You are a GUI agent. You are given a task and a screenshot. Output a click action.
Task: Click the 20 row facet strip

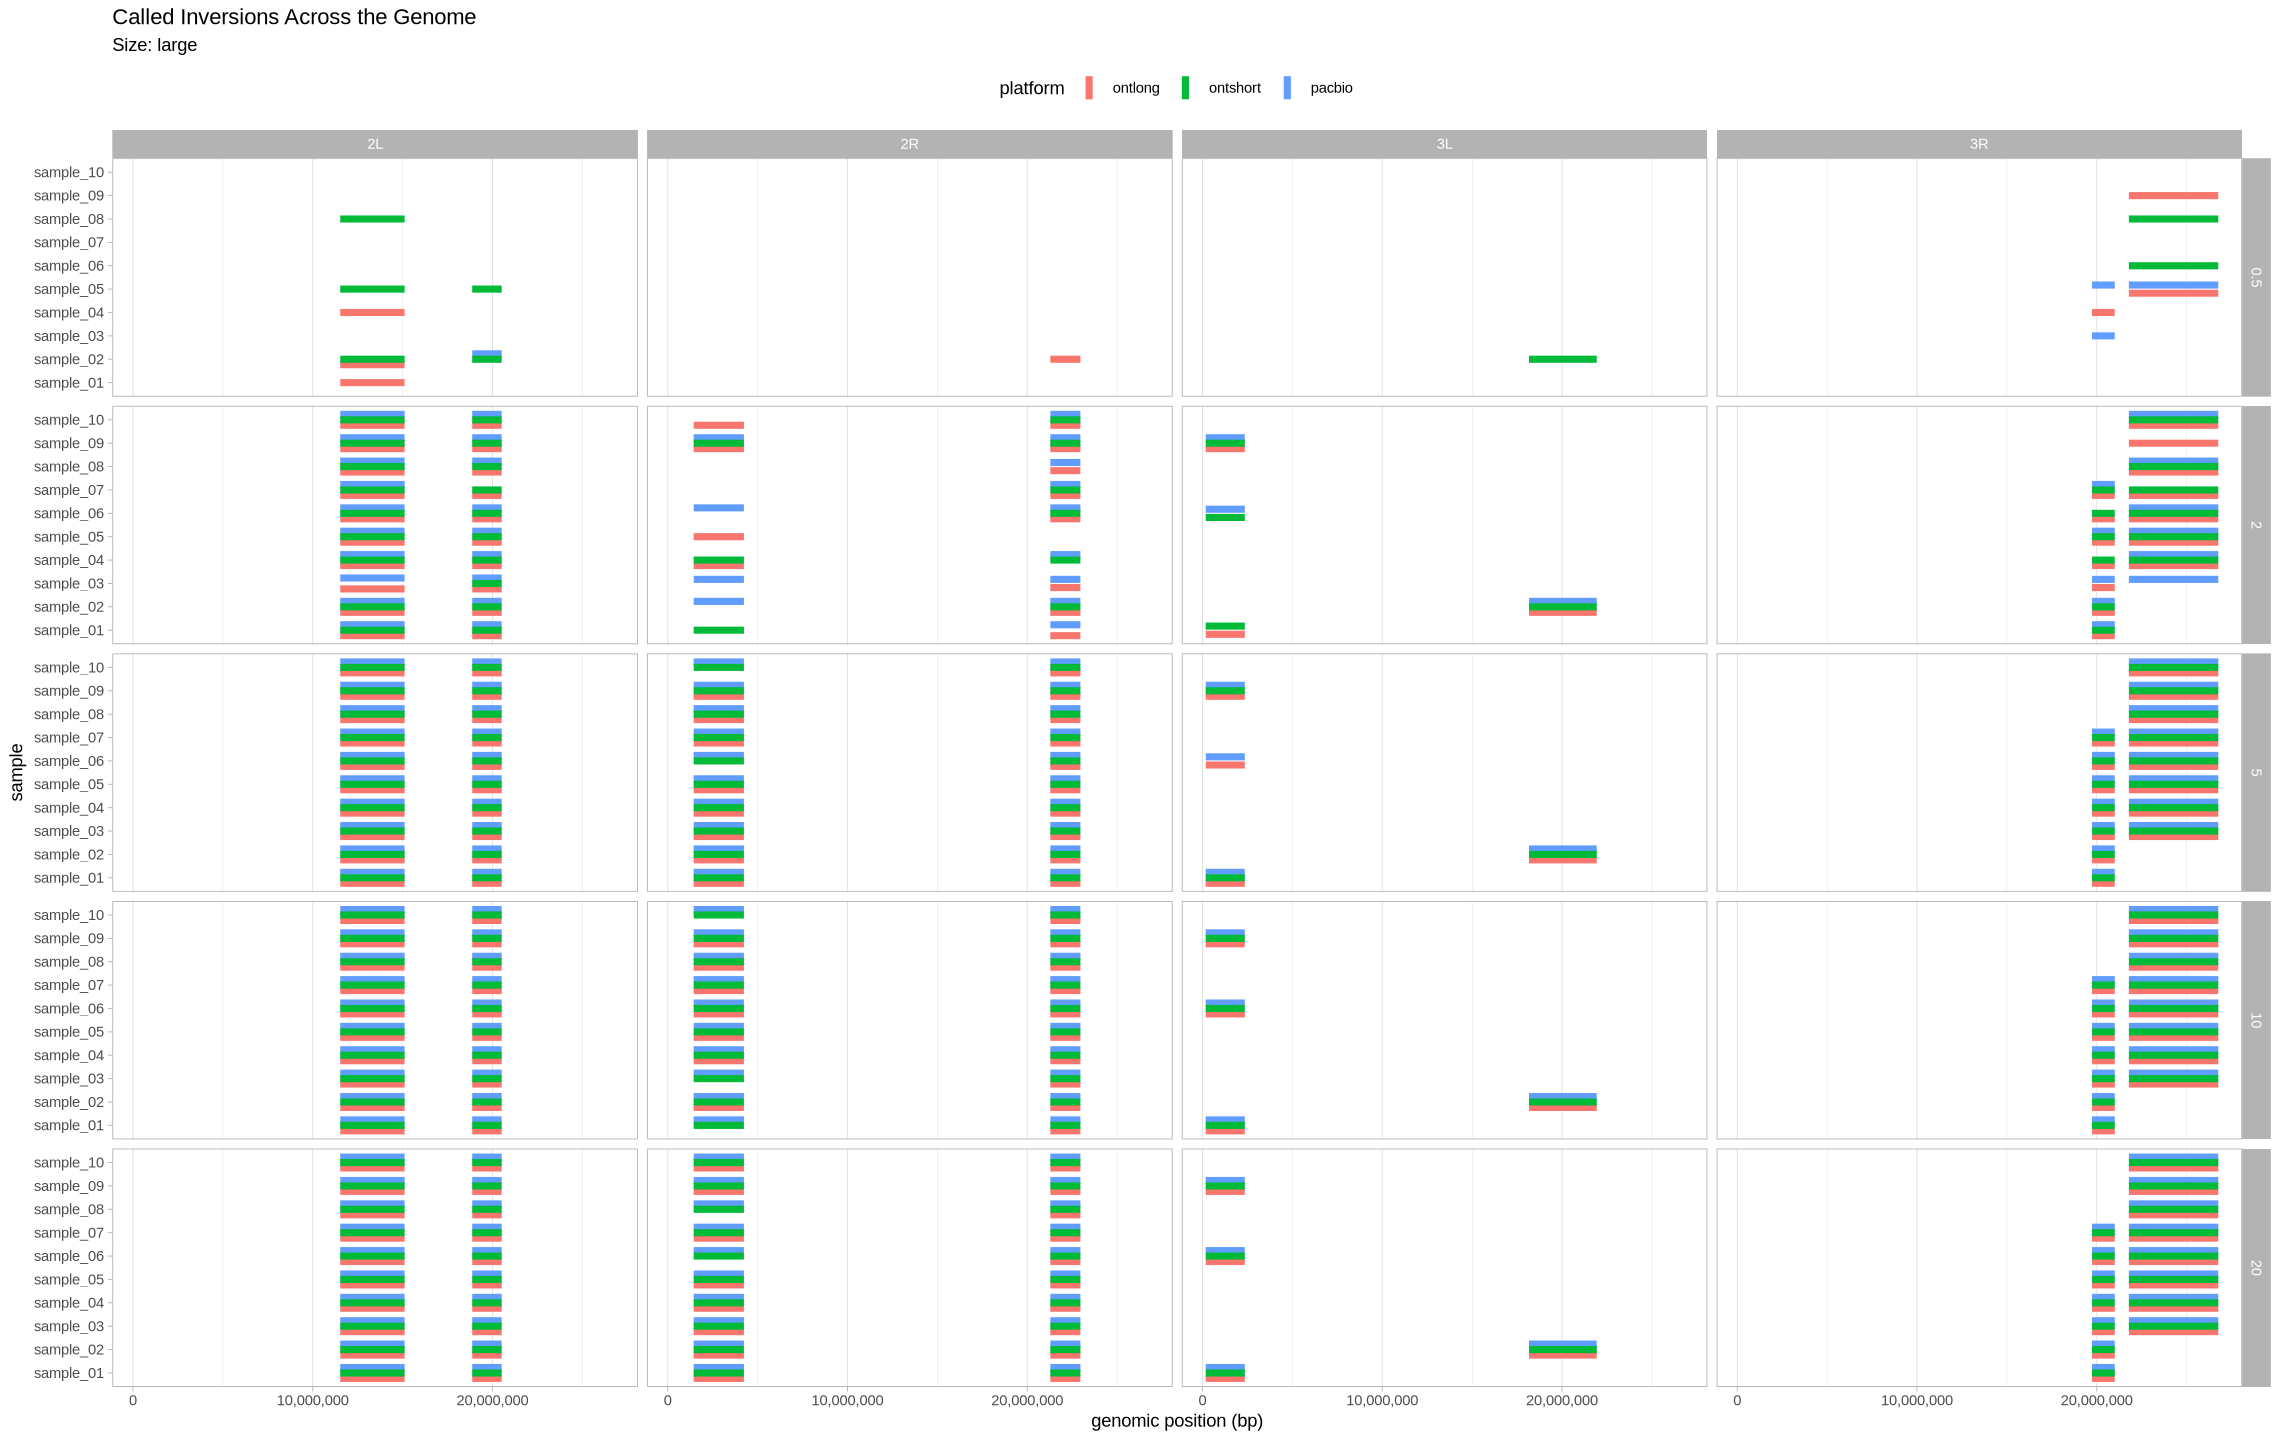[2255, 1267]
